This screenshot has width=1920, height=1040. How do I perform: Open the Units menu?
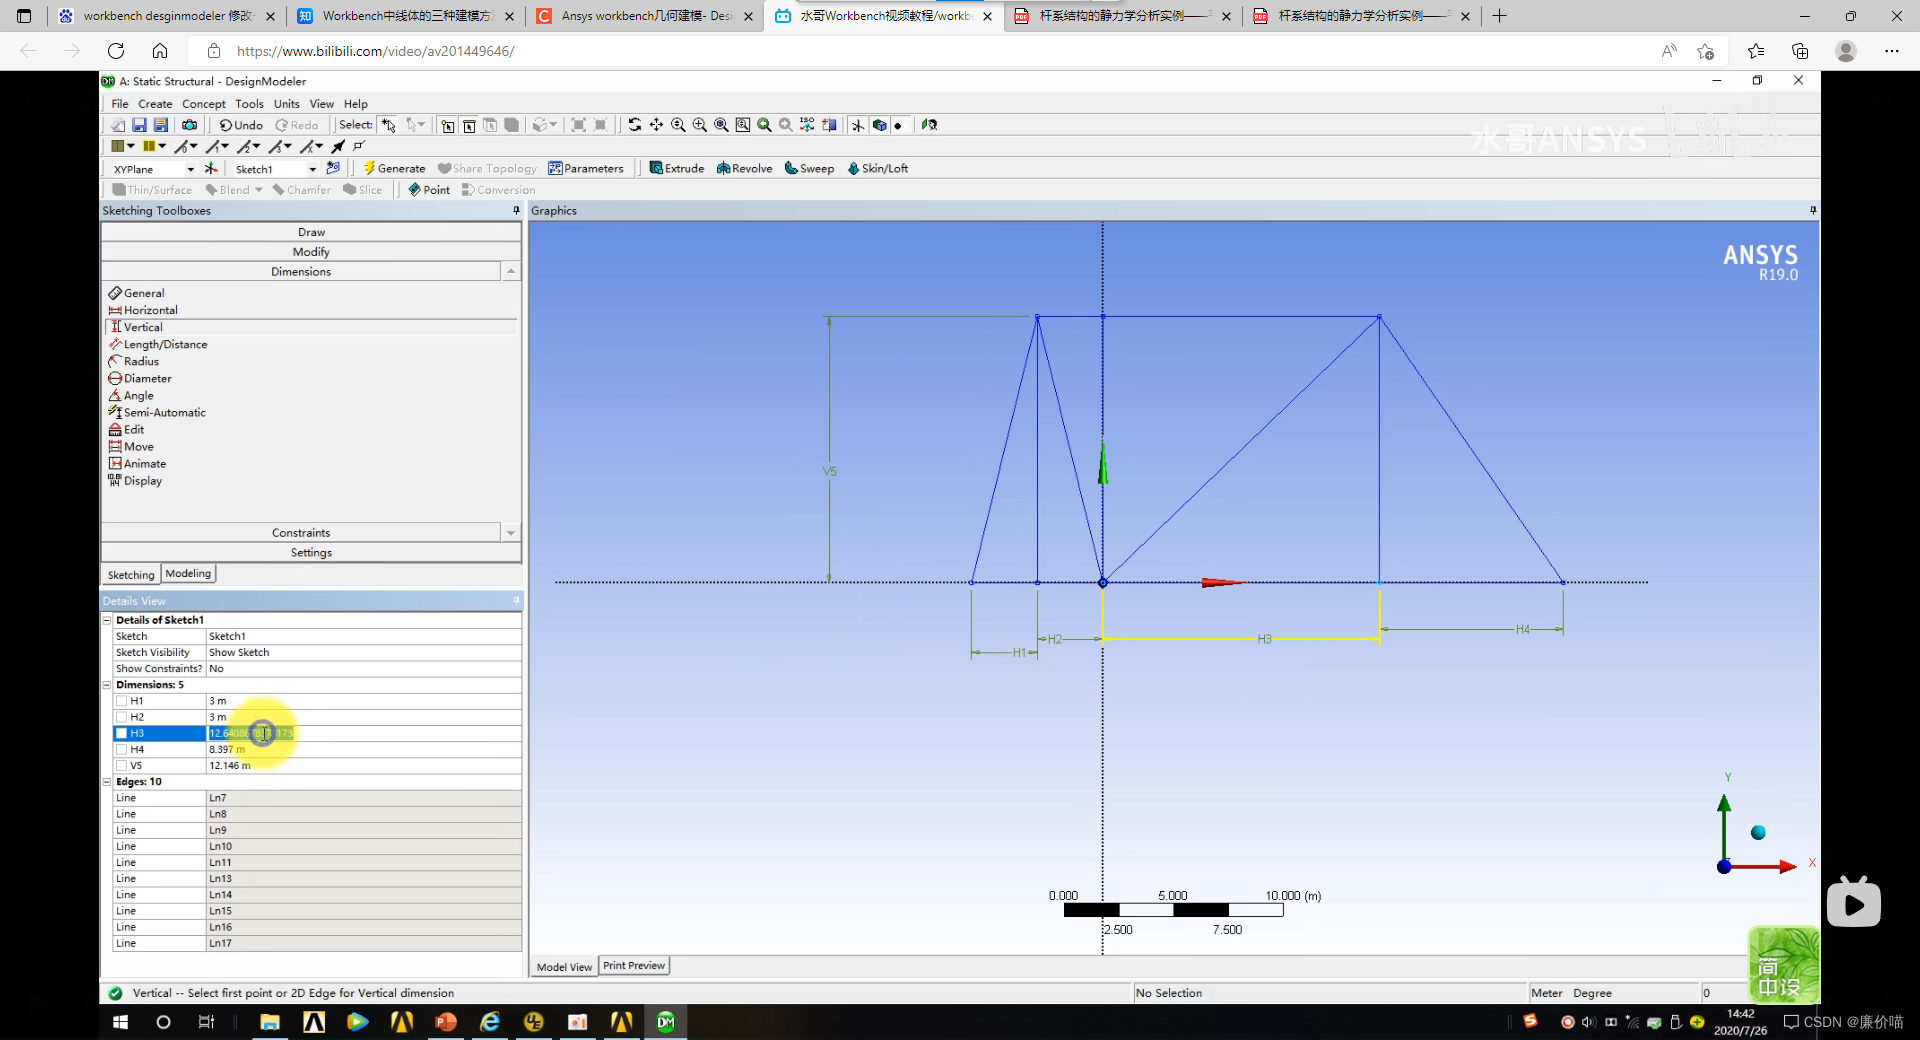286,103
